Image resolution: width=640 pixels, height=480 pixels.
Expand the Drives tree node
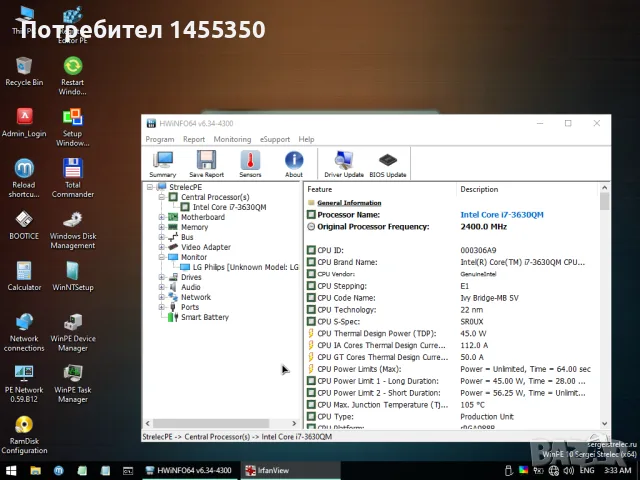pyautogui.click(x=162, y=277)
